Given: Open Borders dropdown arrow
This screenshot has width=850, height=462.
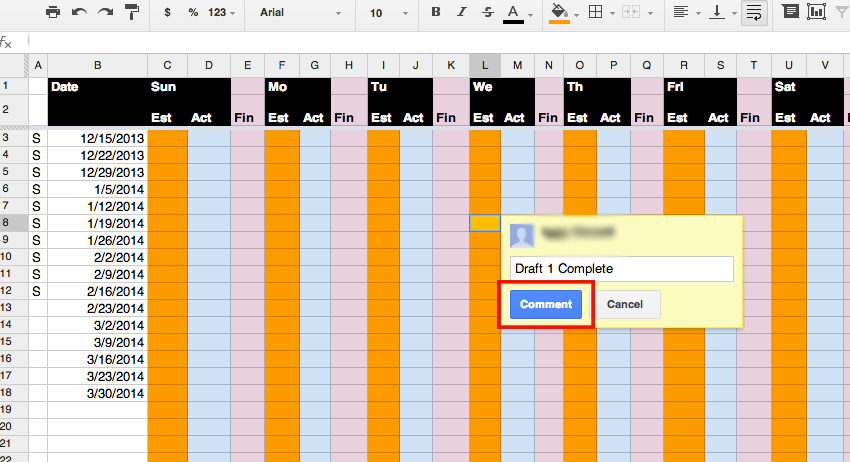Looking at the screenshot, I should tap(613, 14).
